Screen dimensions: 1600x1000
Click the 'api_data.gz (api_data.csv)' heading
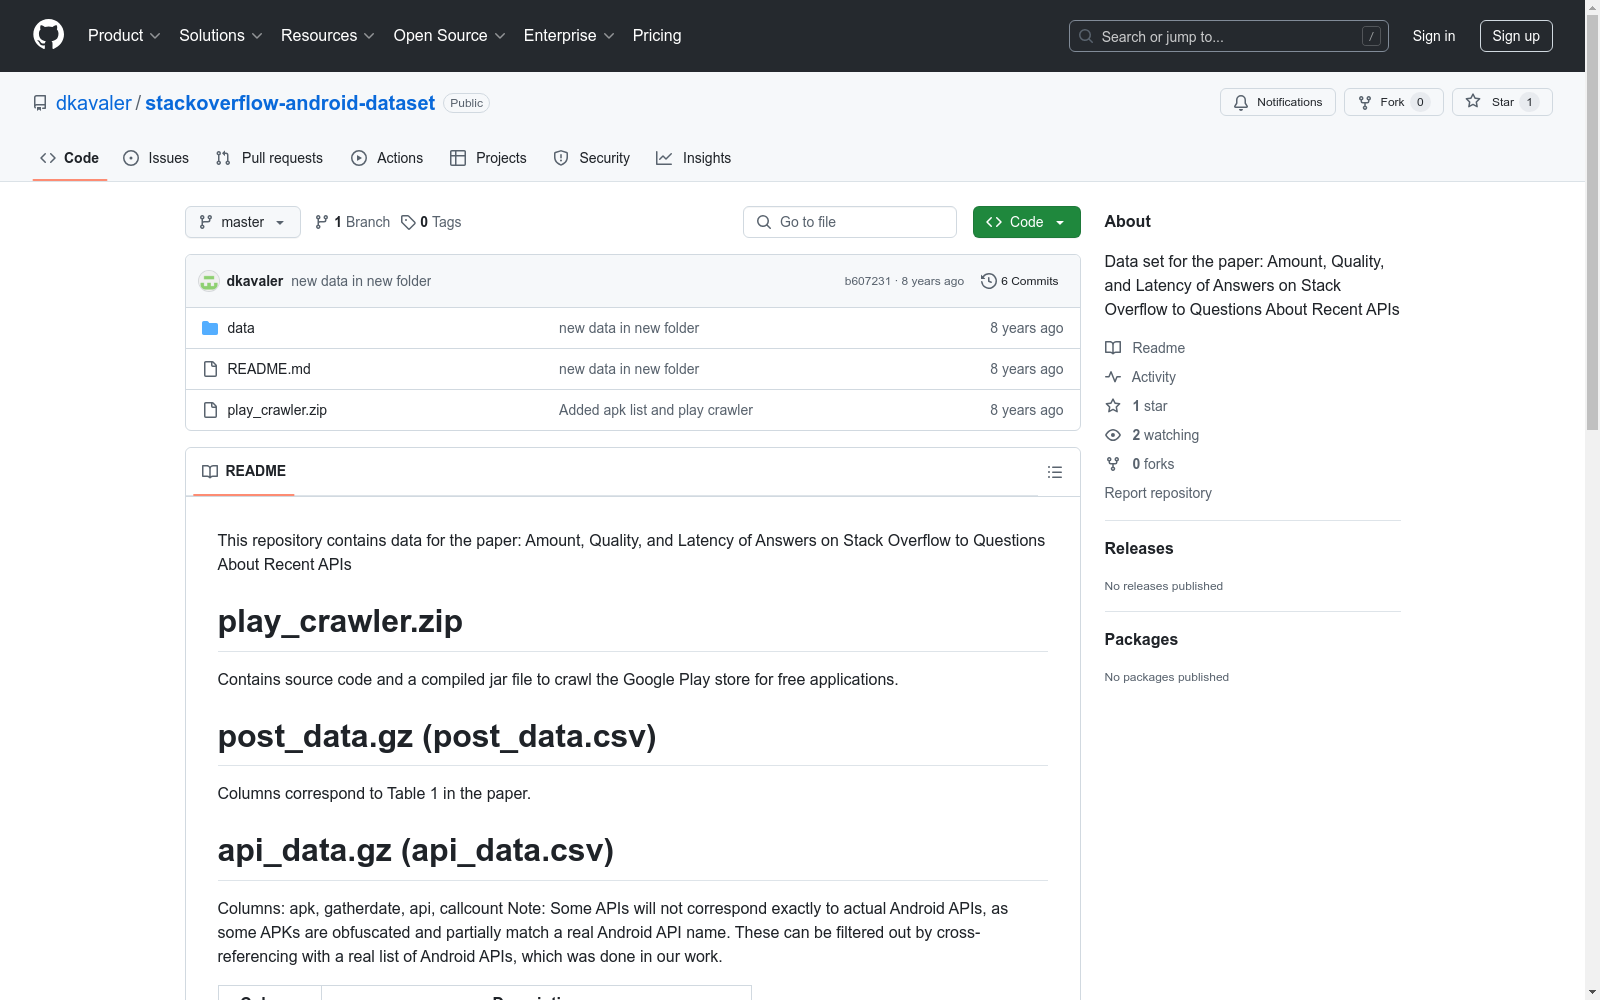(x=416, y=850)
